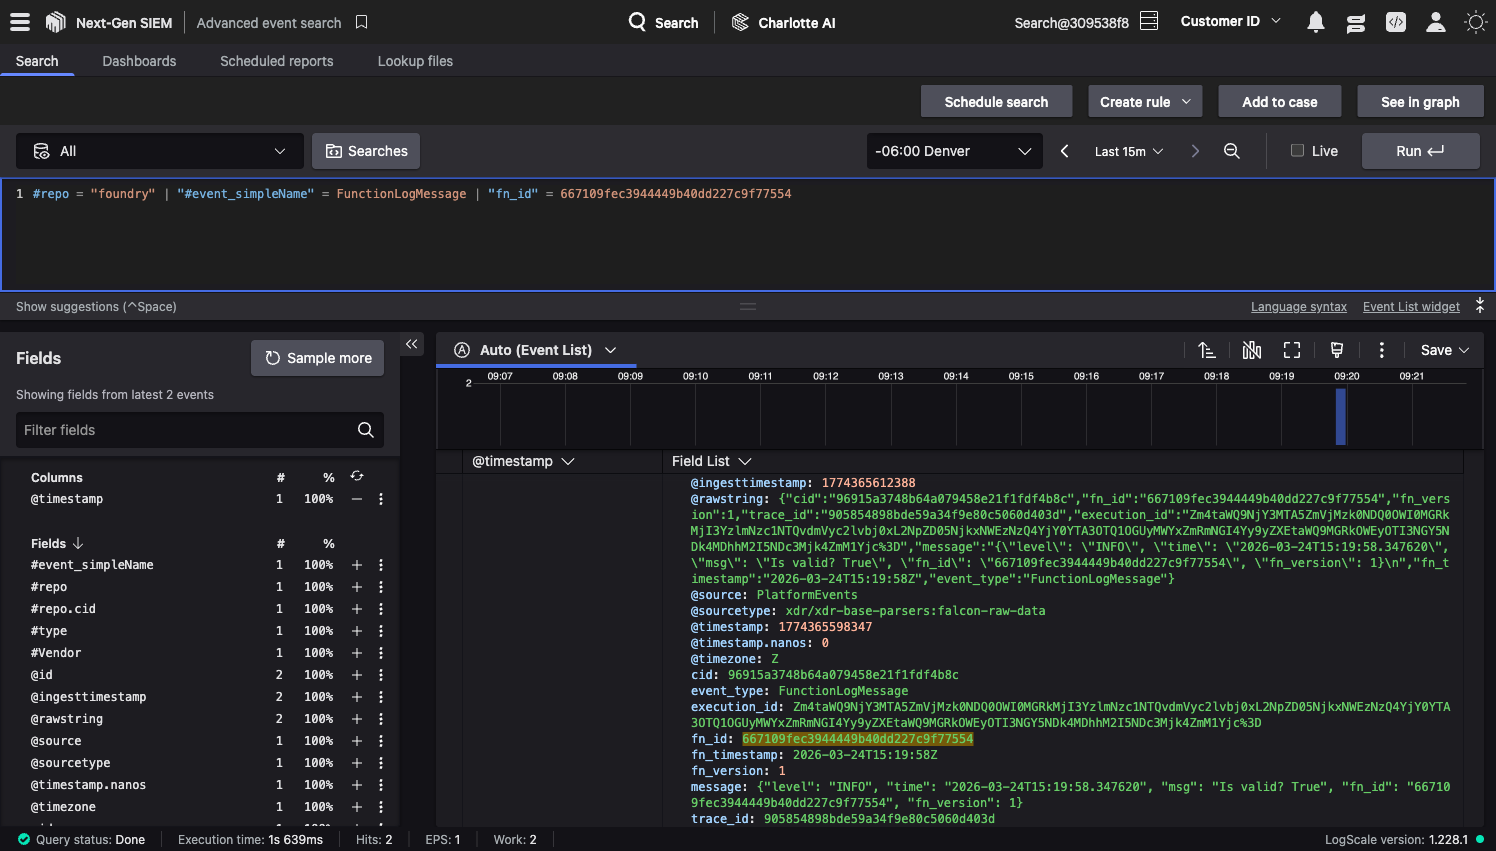The image size is (1496, 851).
Task: Add #event_simpleName field as column
Action: pyautogui.click(x=357, y=565)
